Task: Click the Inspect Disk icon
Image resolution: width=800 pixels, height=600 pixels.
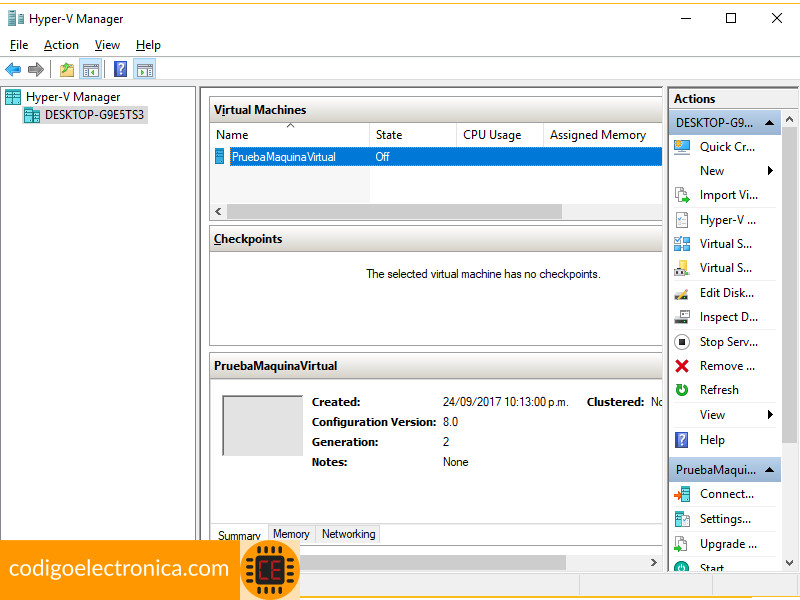Action: [x=682, y=317]
